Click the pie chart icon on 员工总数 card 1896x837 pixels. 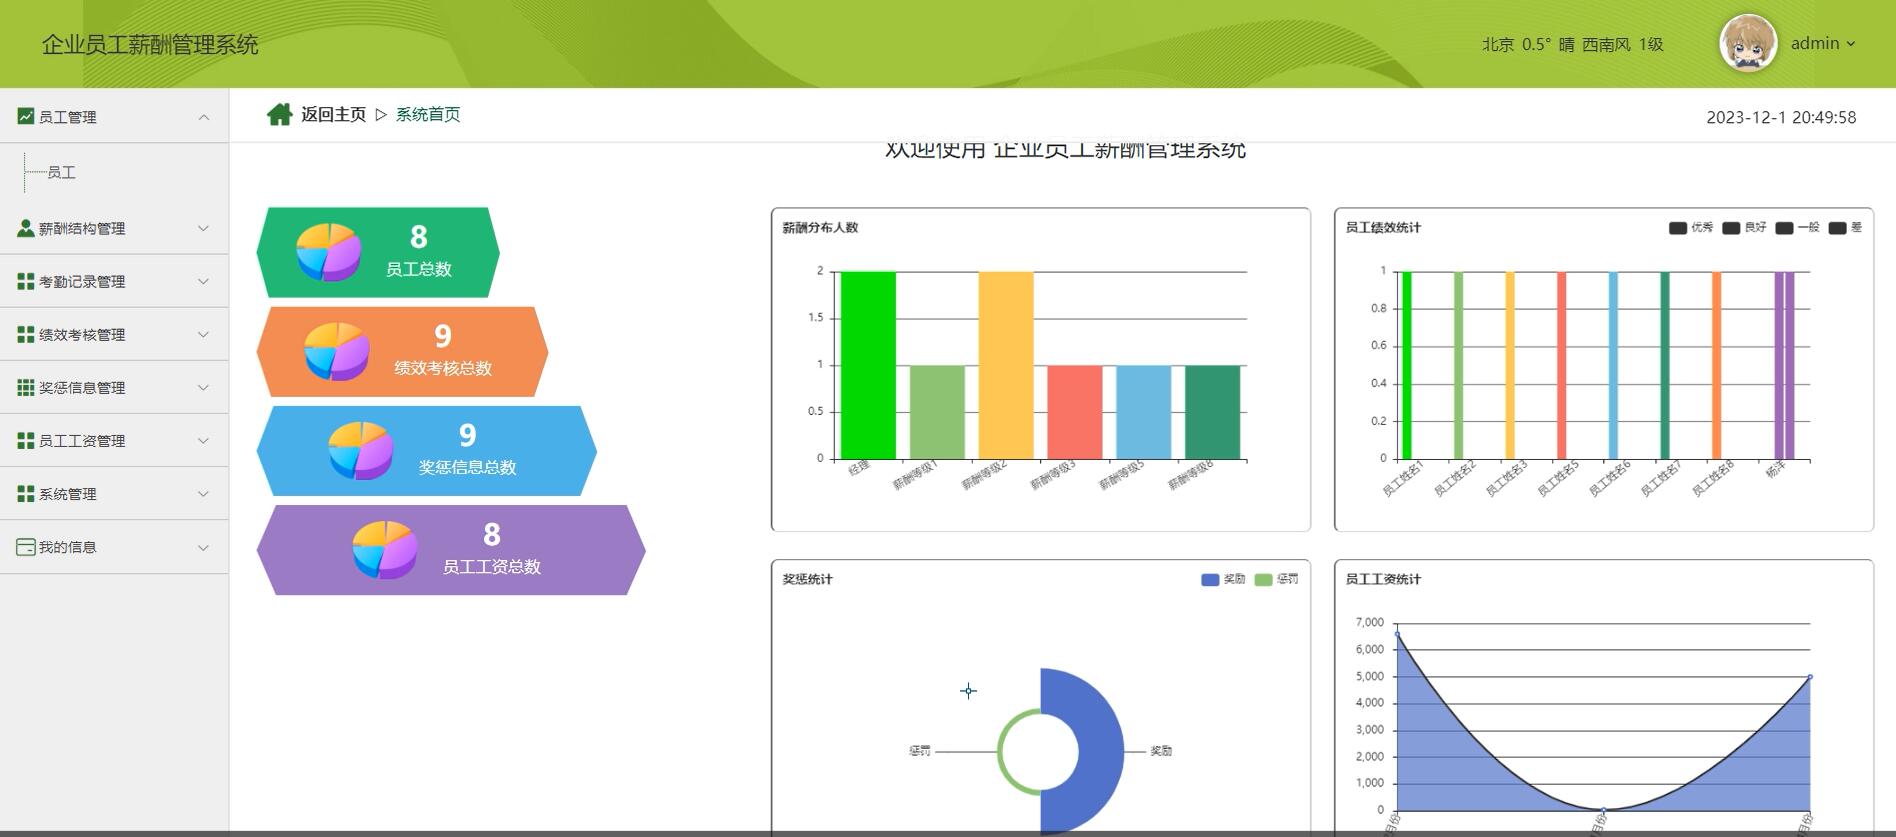pyautogui.click(x=328, y=252)
